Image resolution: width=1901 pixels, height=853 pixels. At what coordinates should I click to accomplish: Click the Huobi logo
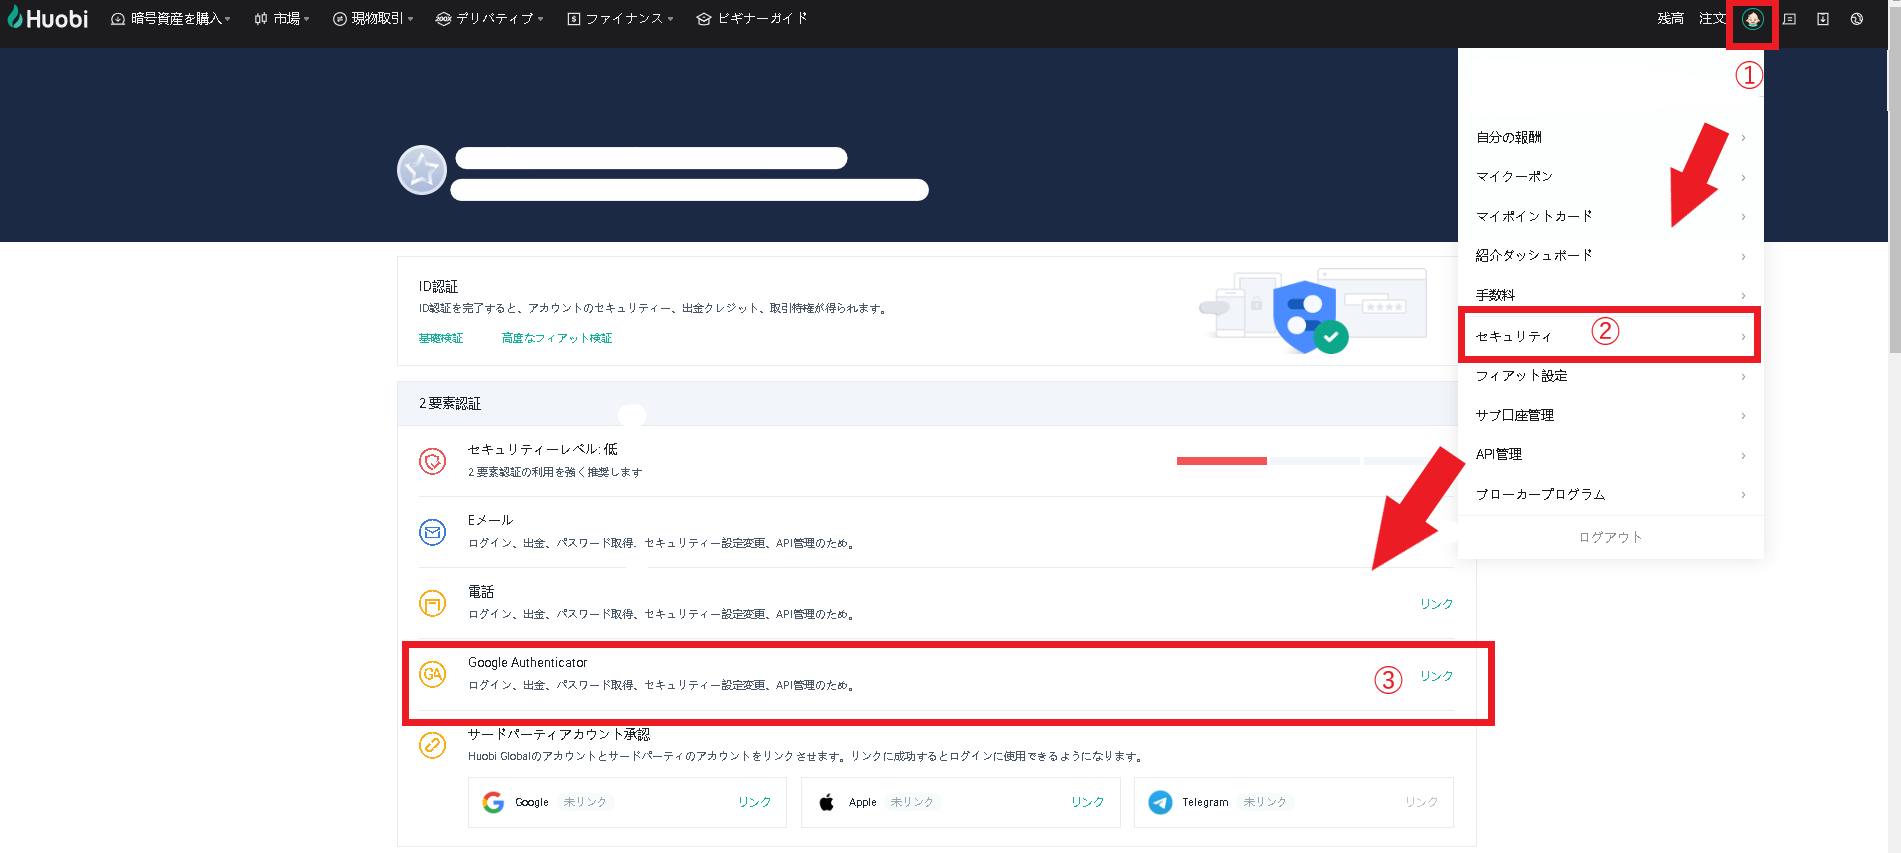point(48,18)
